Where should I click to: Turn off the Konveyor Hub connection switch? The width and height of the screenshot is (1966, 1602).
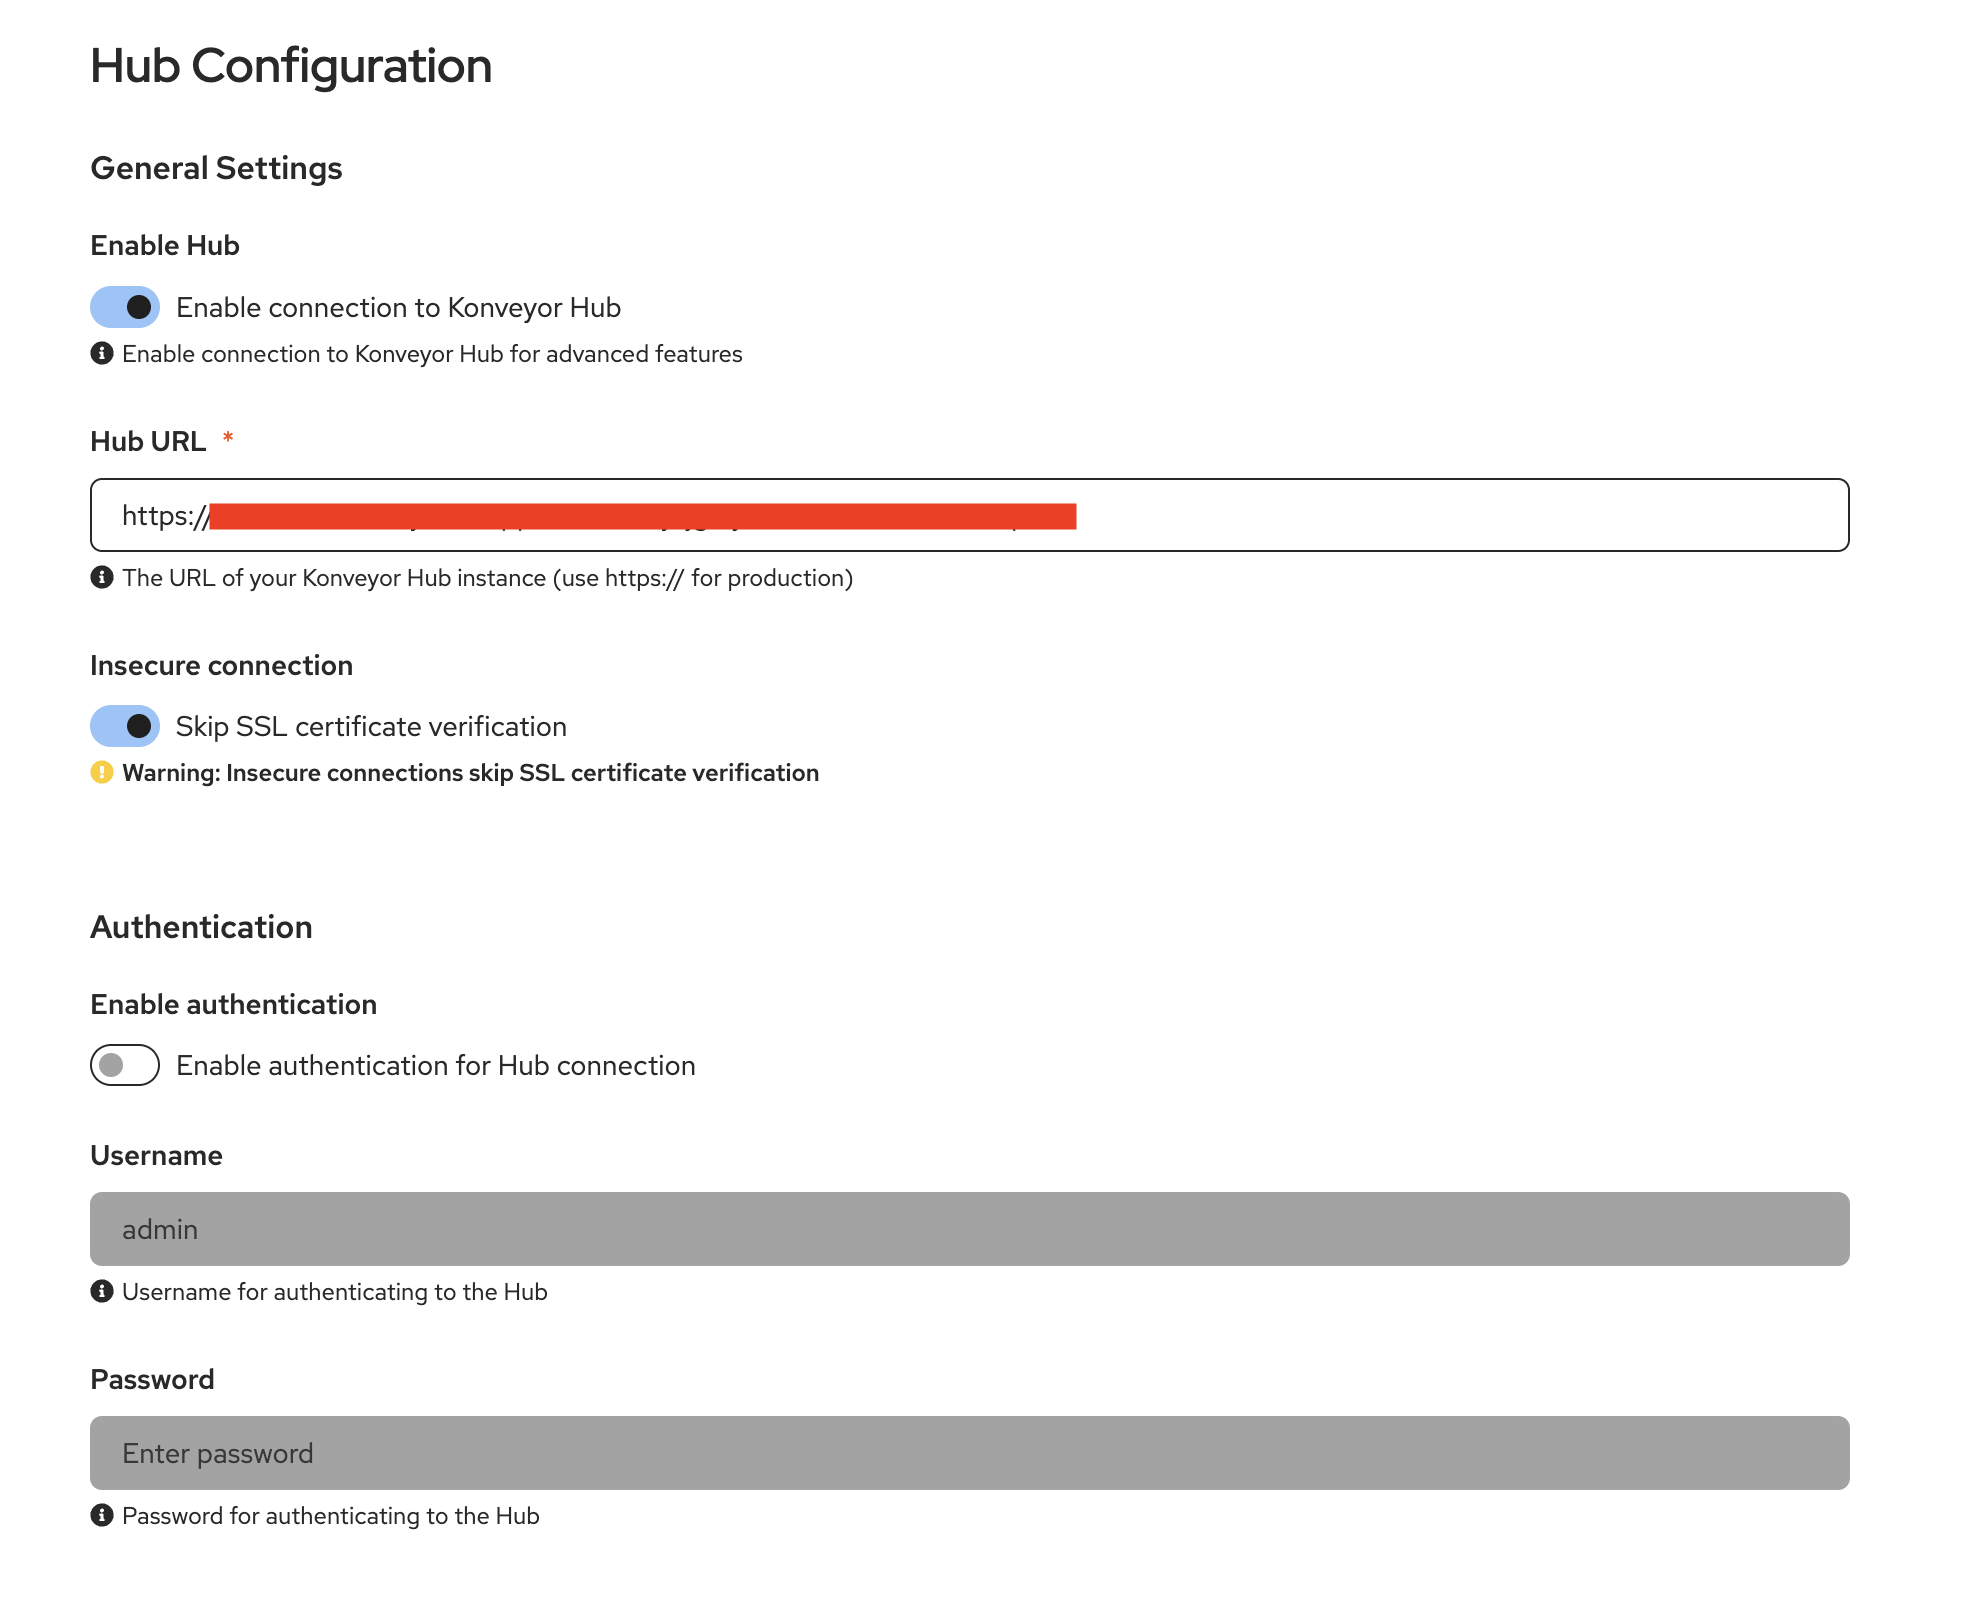pos(125,307)
